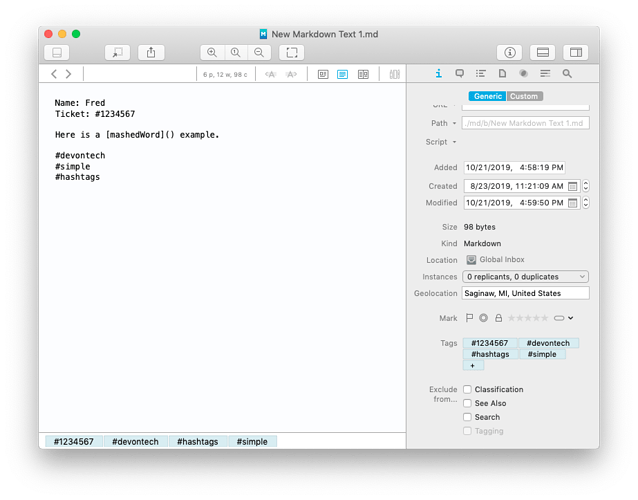Select the #1234567 tag in inspector

tap(490, 343)
